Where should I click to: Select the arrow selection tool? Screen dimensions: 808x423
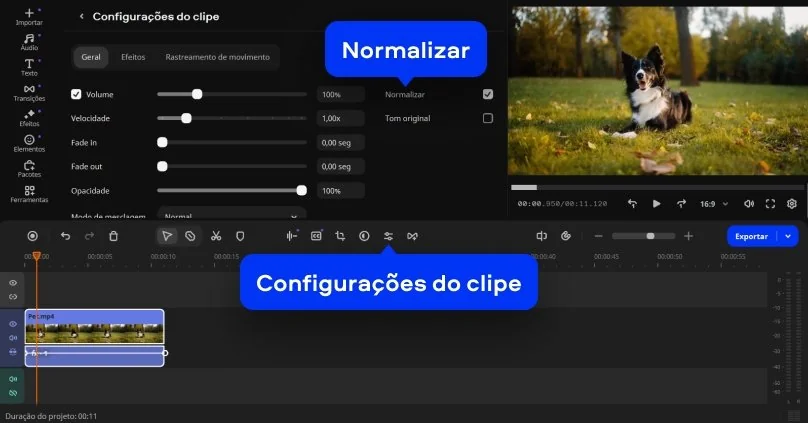pos(166,236)
